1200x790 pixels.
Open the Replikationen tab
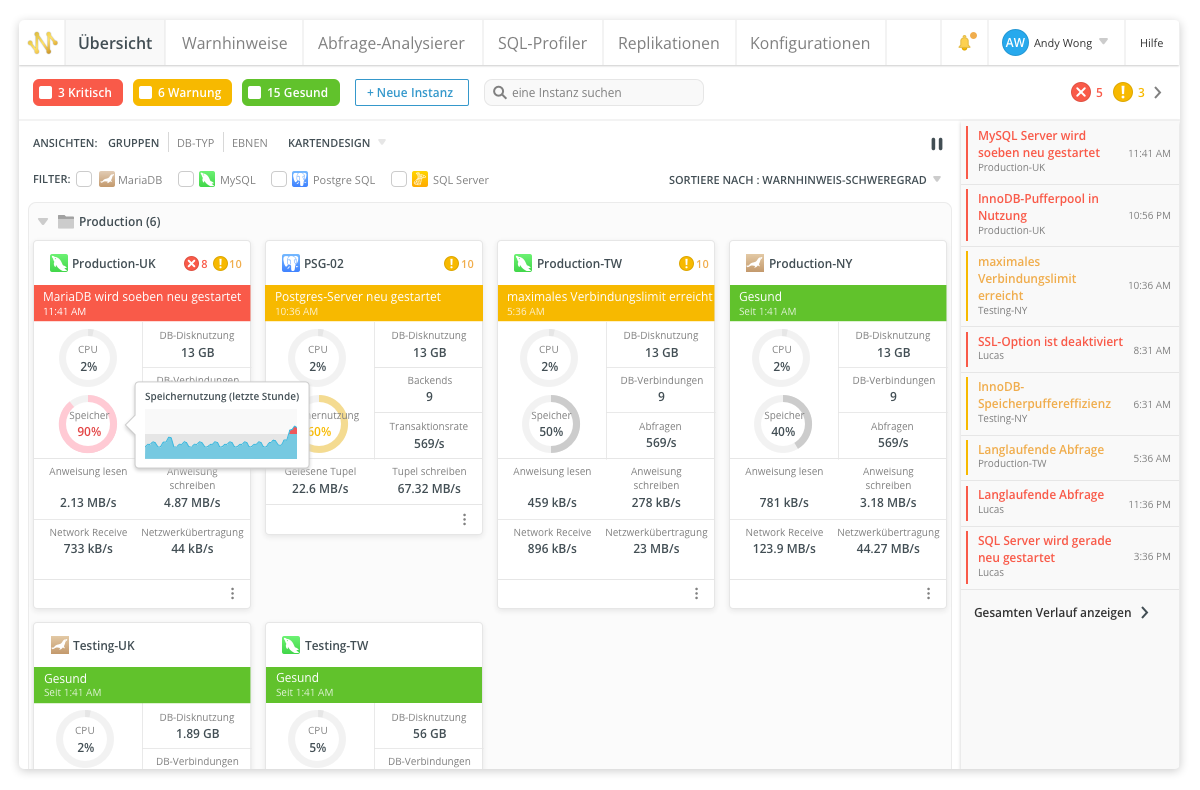669,43
